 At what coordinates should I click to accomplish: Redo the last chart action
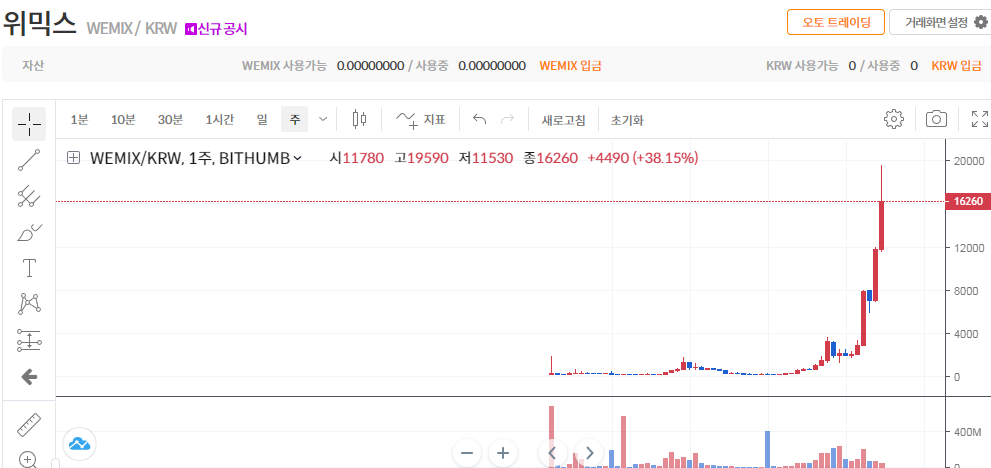coord(507,119)
